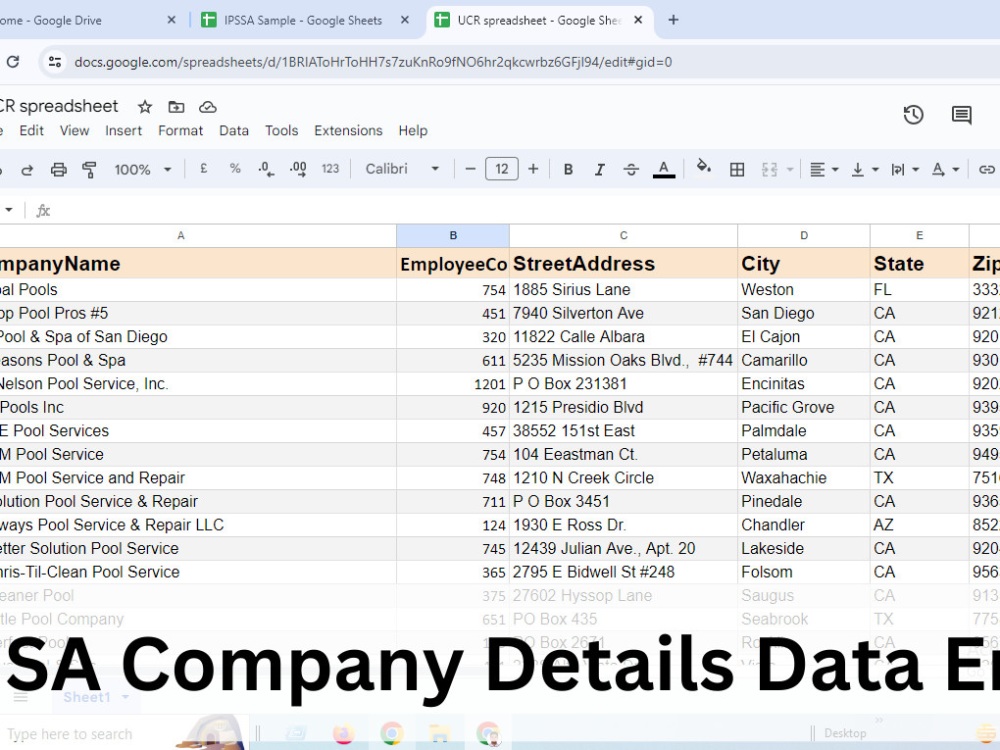Open version history clock icon
Screen dimensions: 1000x750
913,115
